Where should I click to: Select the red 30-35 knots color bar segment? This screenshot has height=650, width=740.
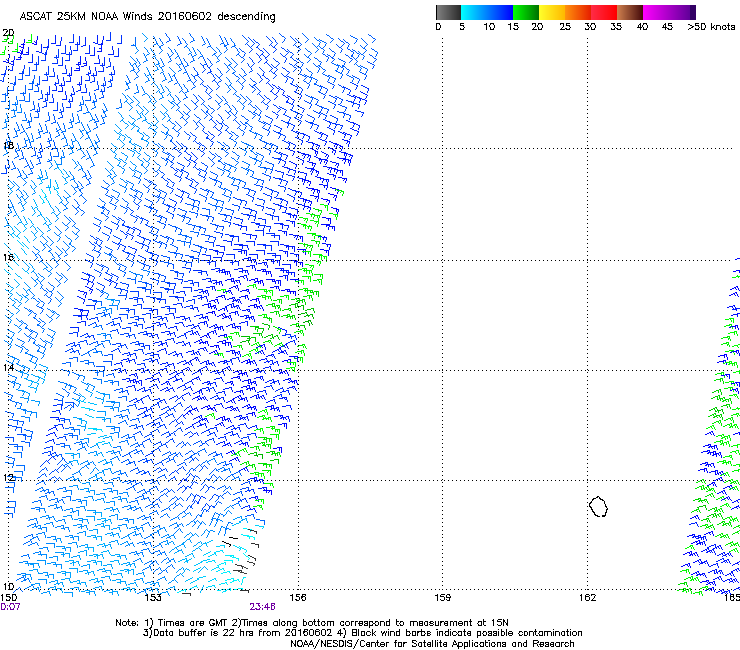[604, 12]
